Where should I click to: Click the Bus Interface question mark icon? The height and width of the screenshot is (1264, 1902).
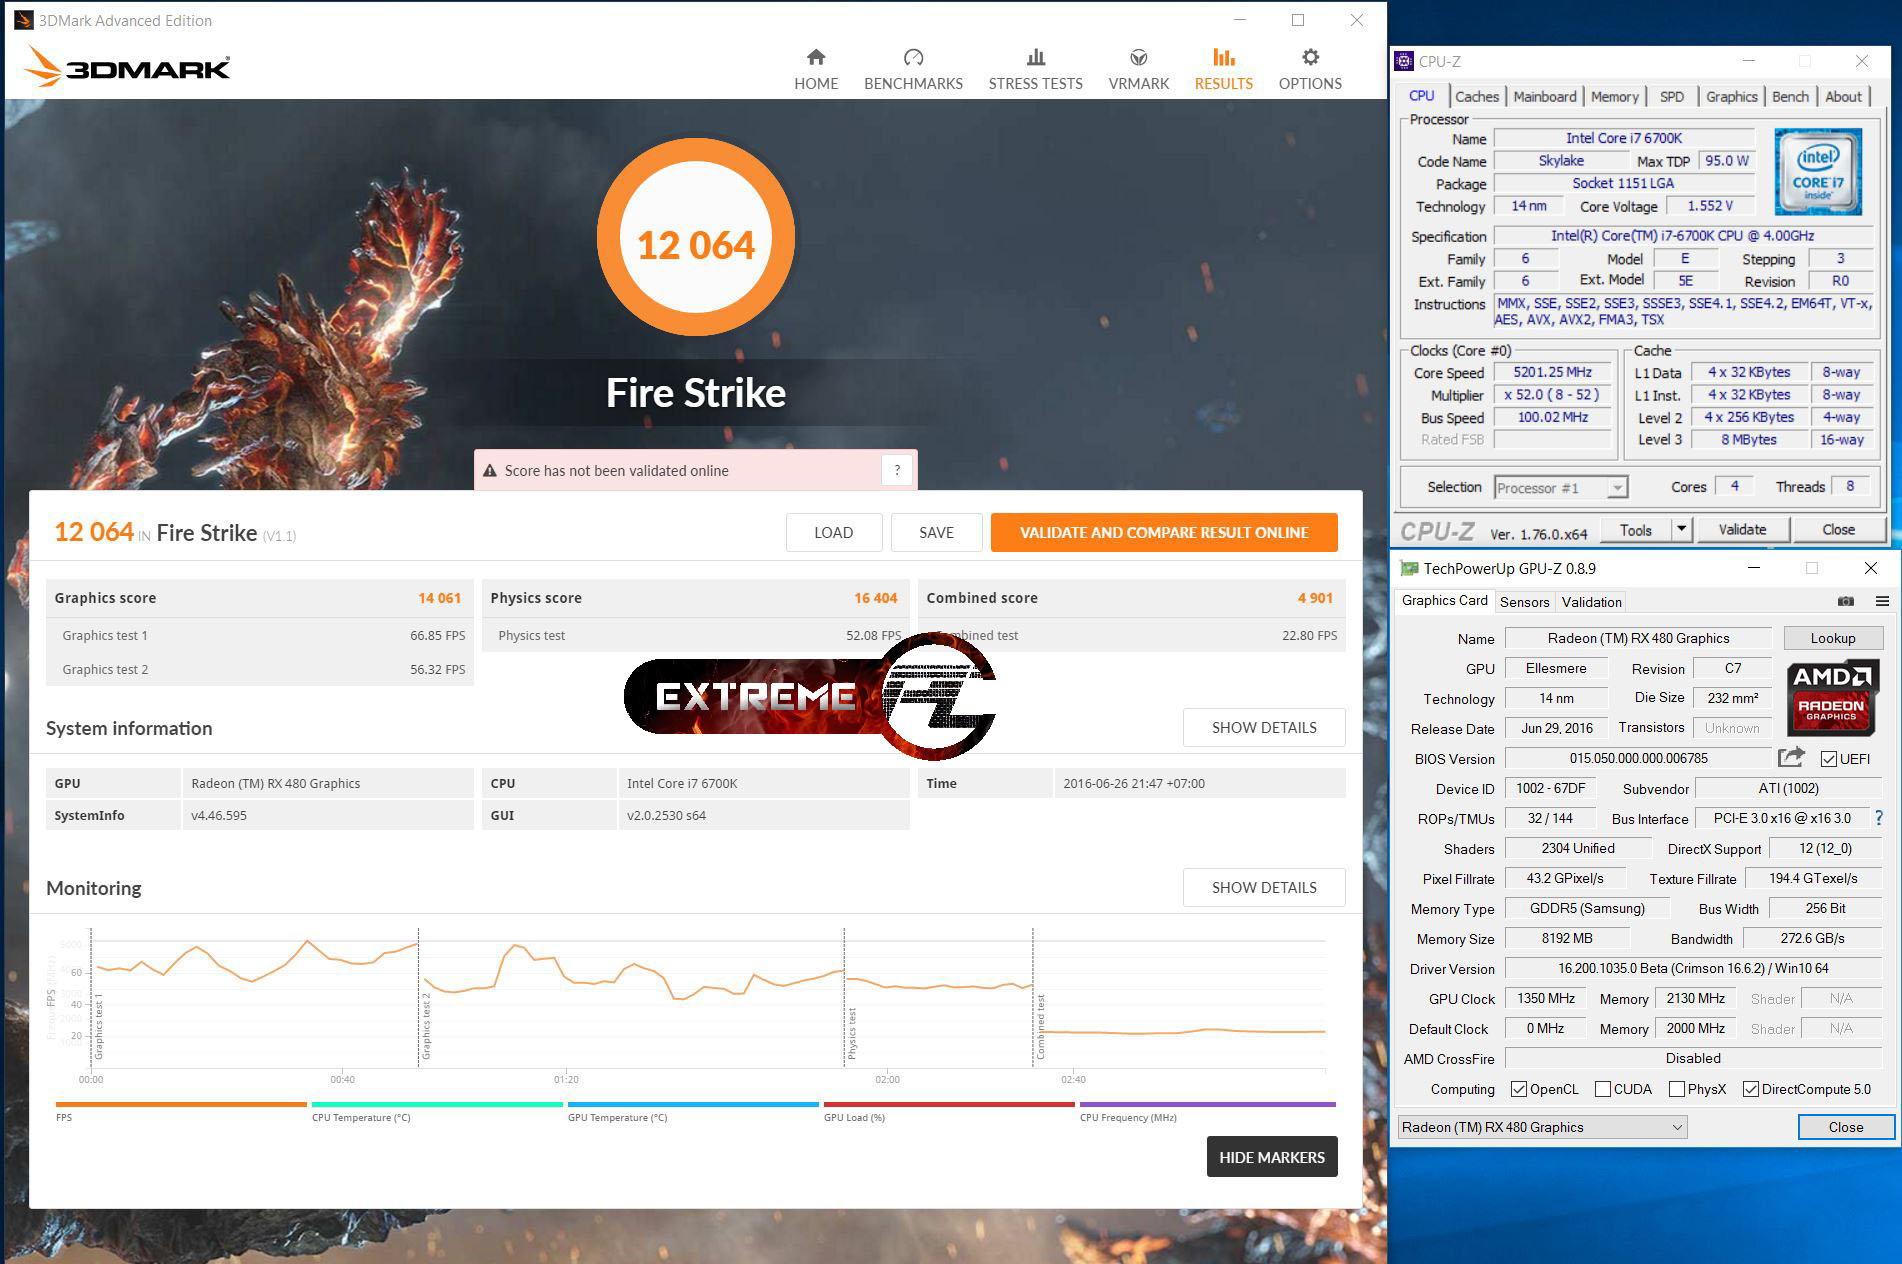tap(1878, 818)
